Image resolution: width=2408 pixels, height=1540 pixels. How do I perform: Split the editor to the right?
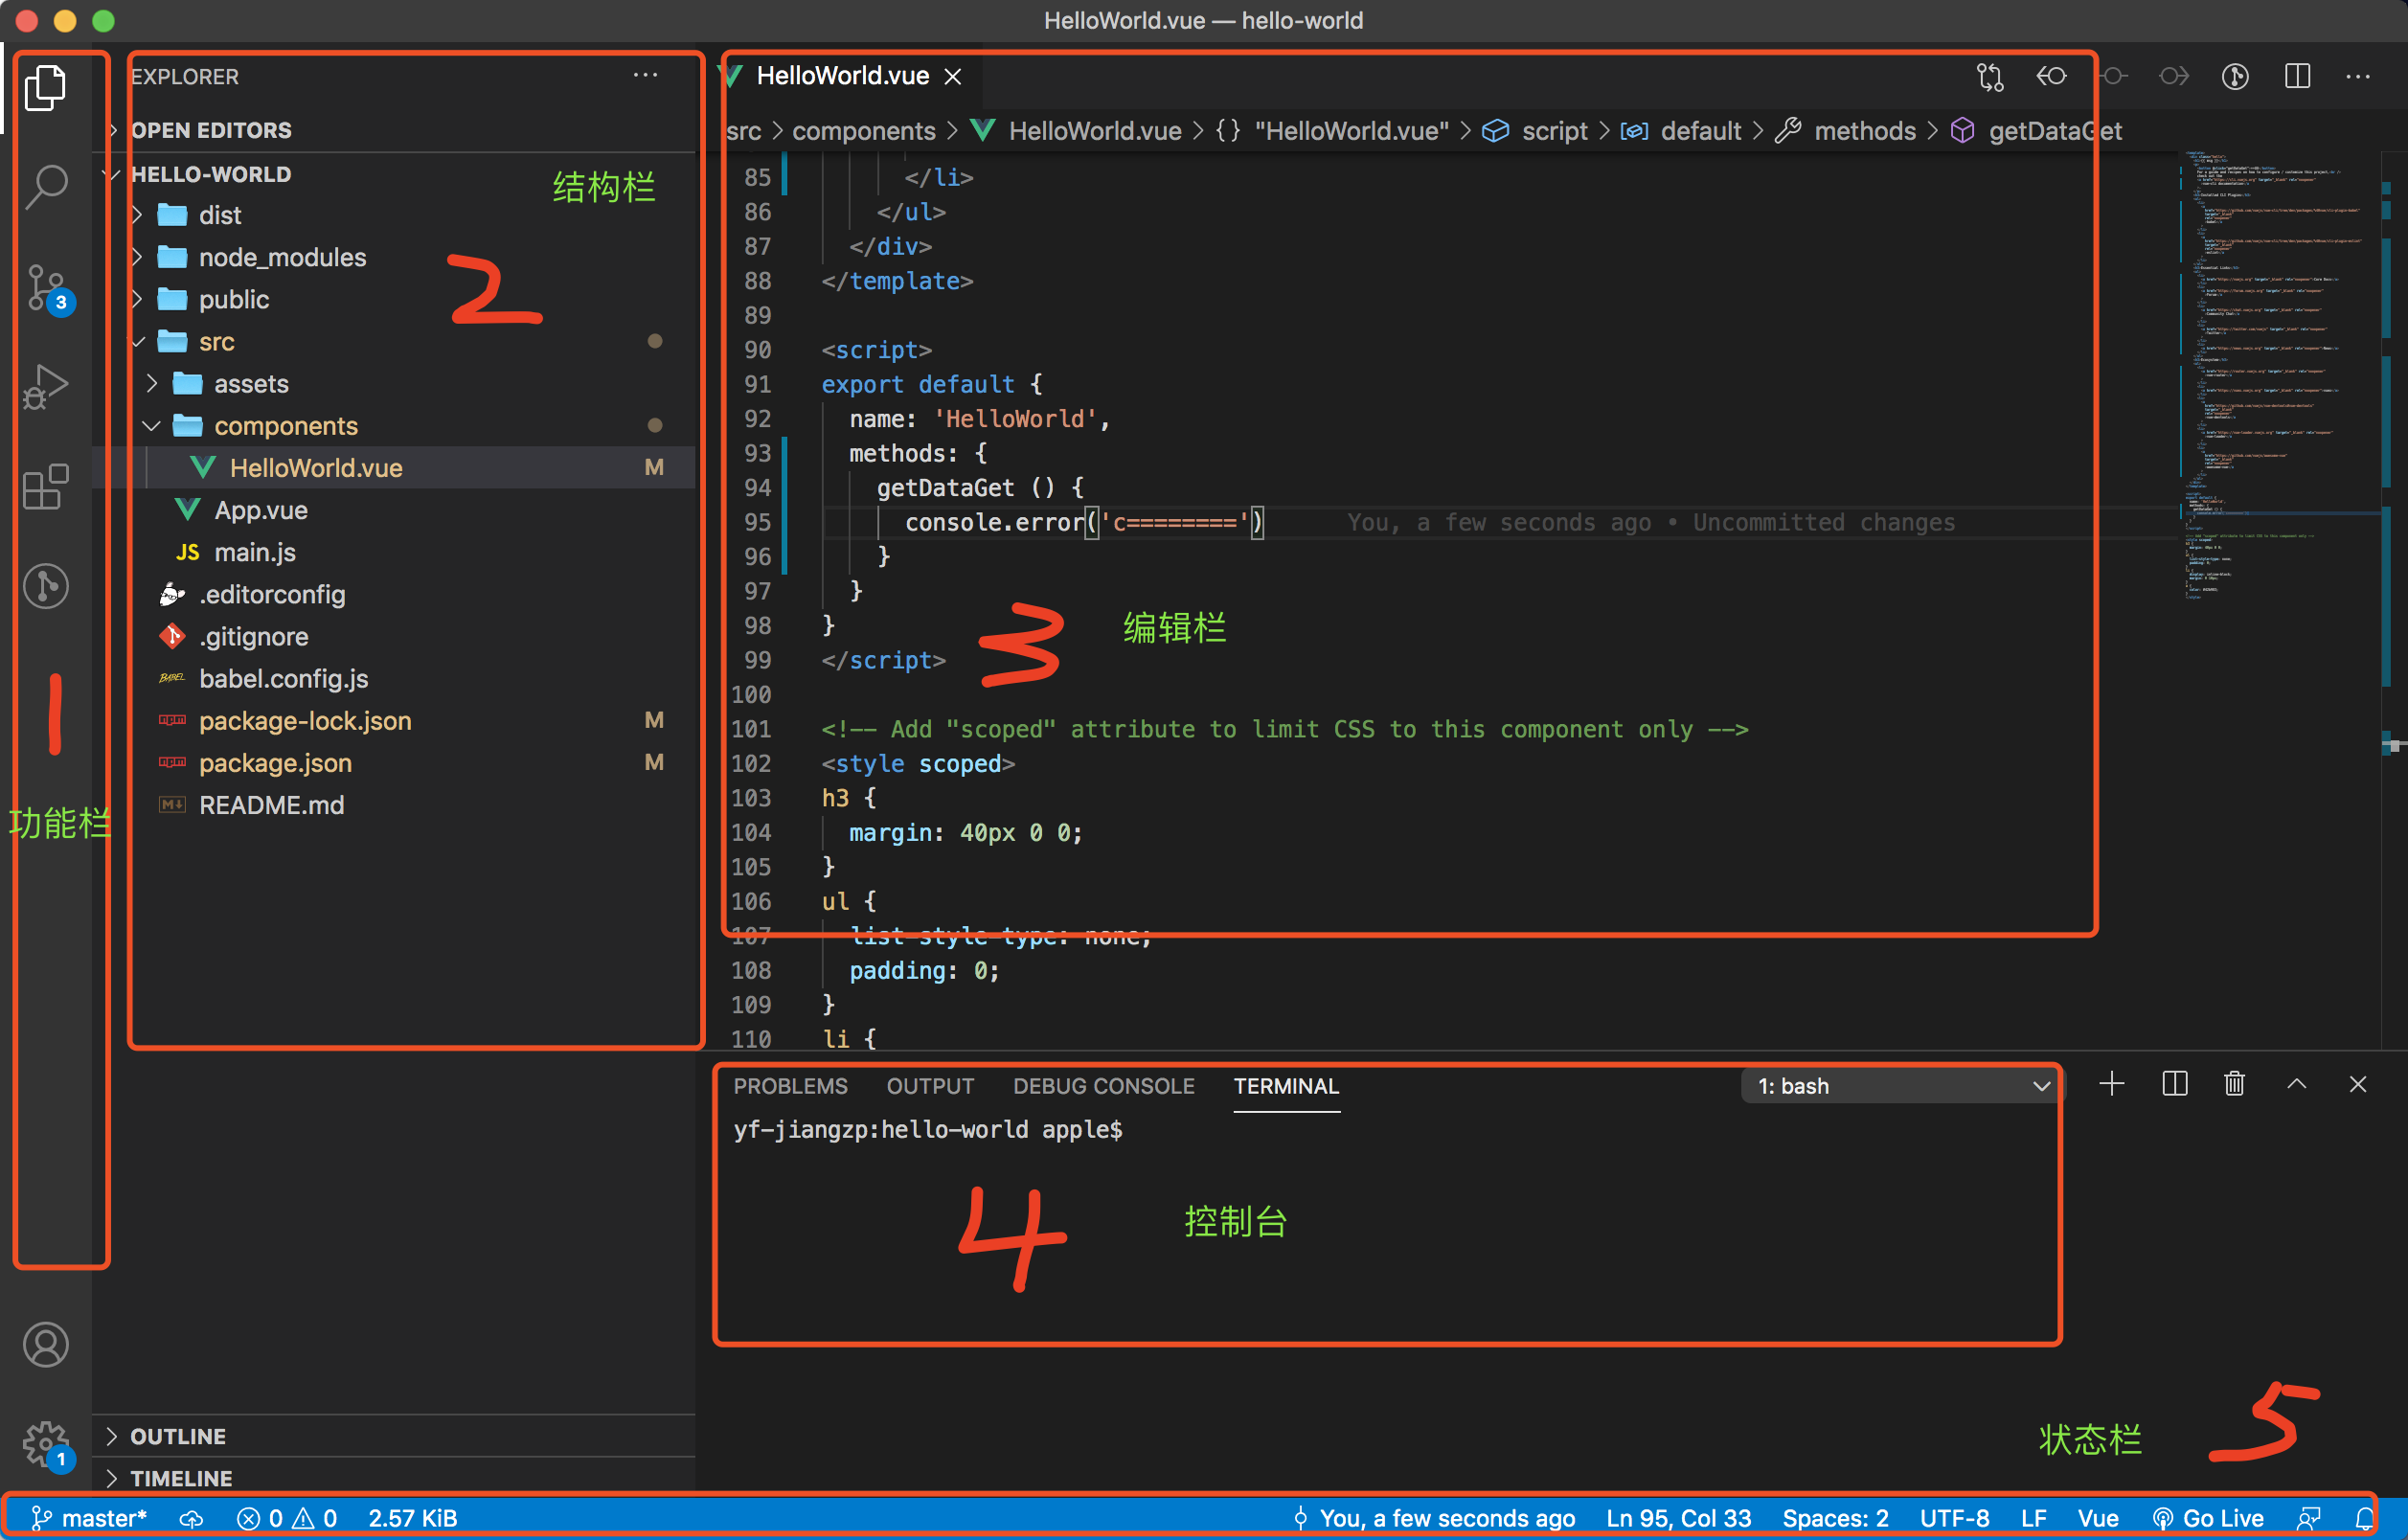click(x=2297, y=77)
